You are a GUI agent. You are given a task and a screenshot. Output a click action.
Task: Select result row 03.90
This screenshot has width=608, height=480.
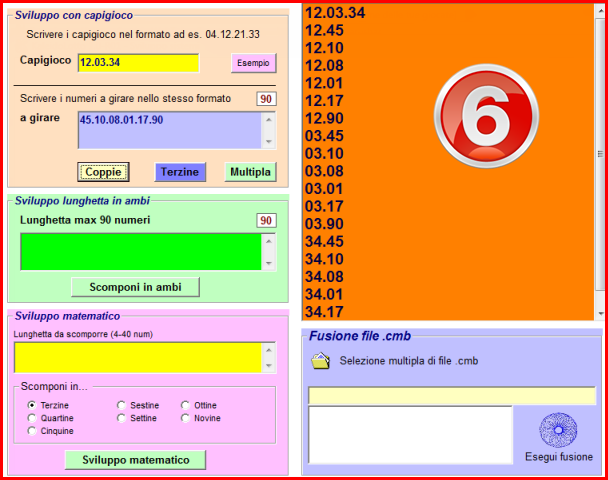324,224
